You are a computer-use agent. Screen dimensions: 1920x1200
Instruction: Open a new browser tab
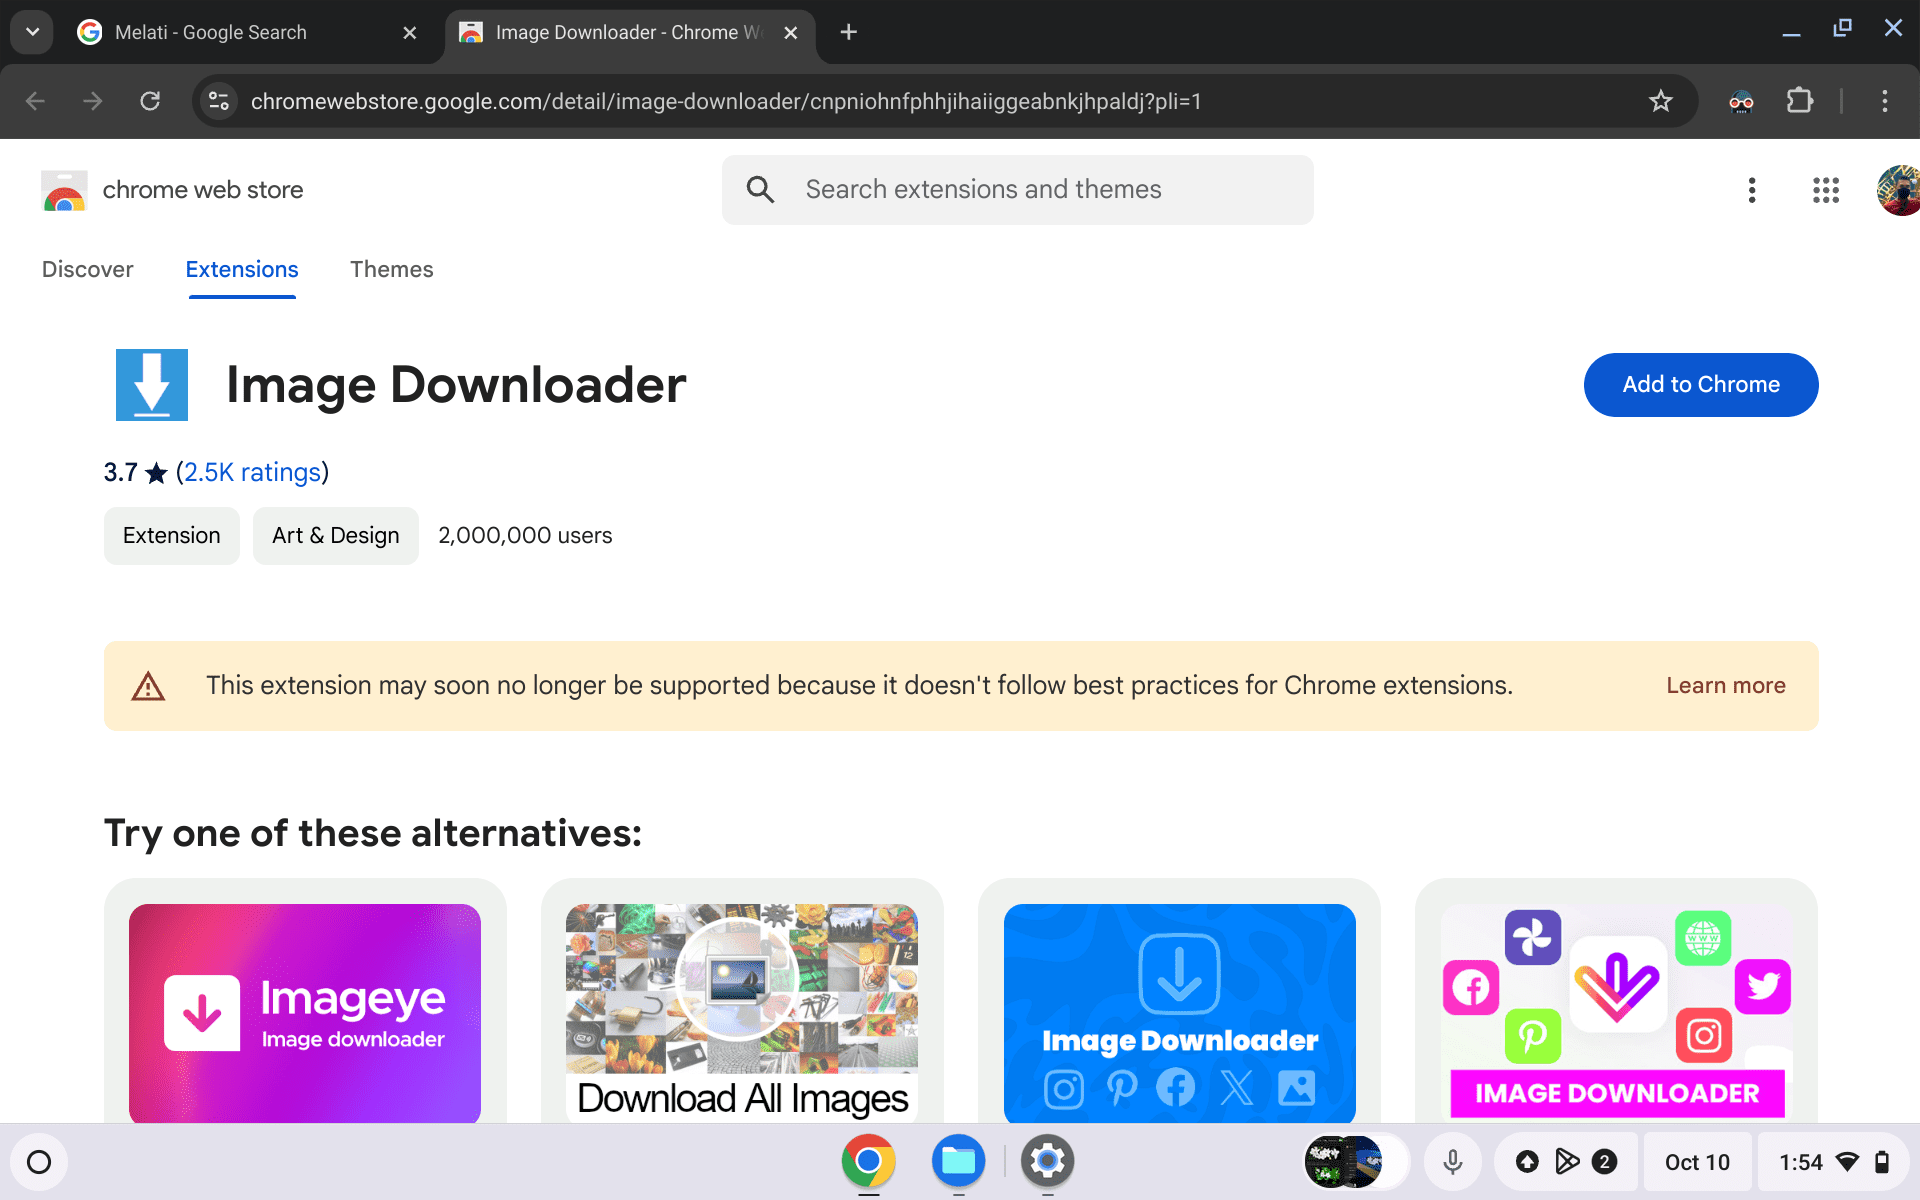click(848, 32)
